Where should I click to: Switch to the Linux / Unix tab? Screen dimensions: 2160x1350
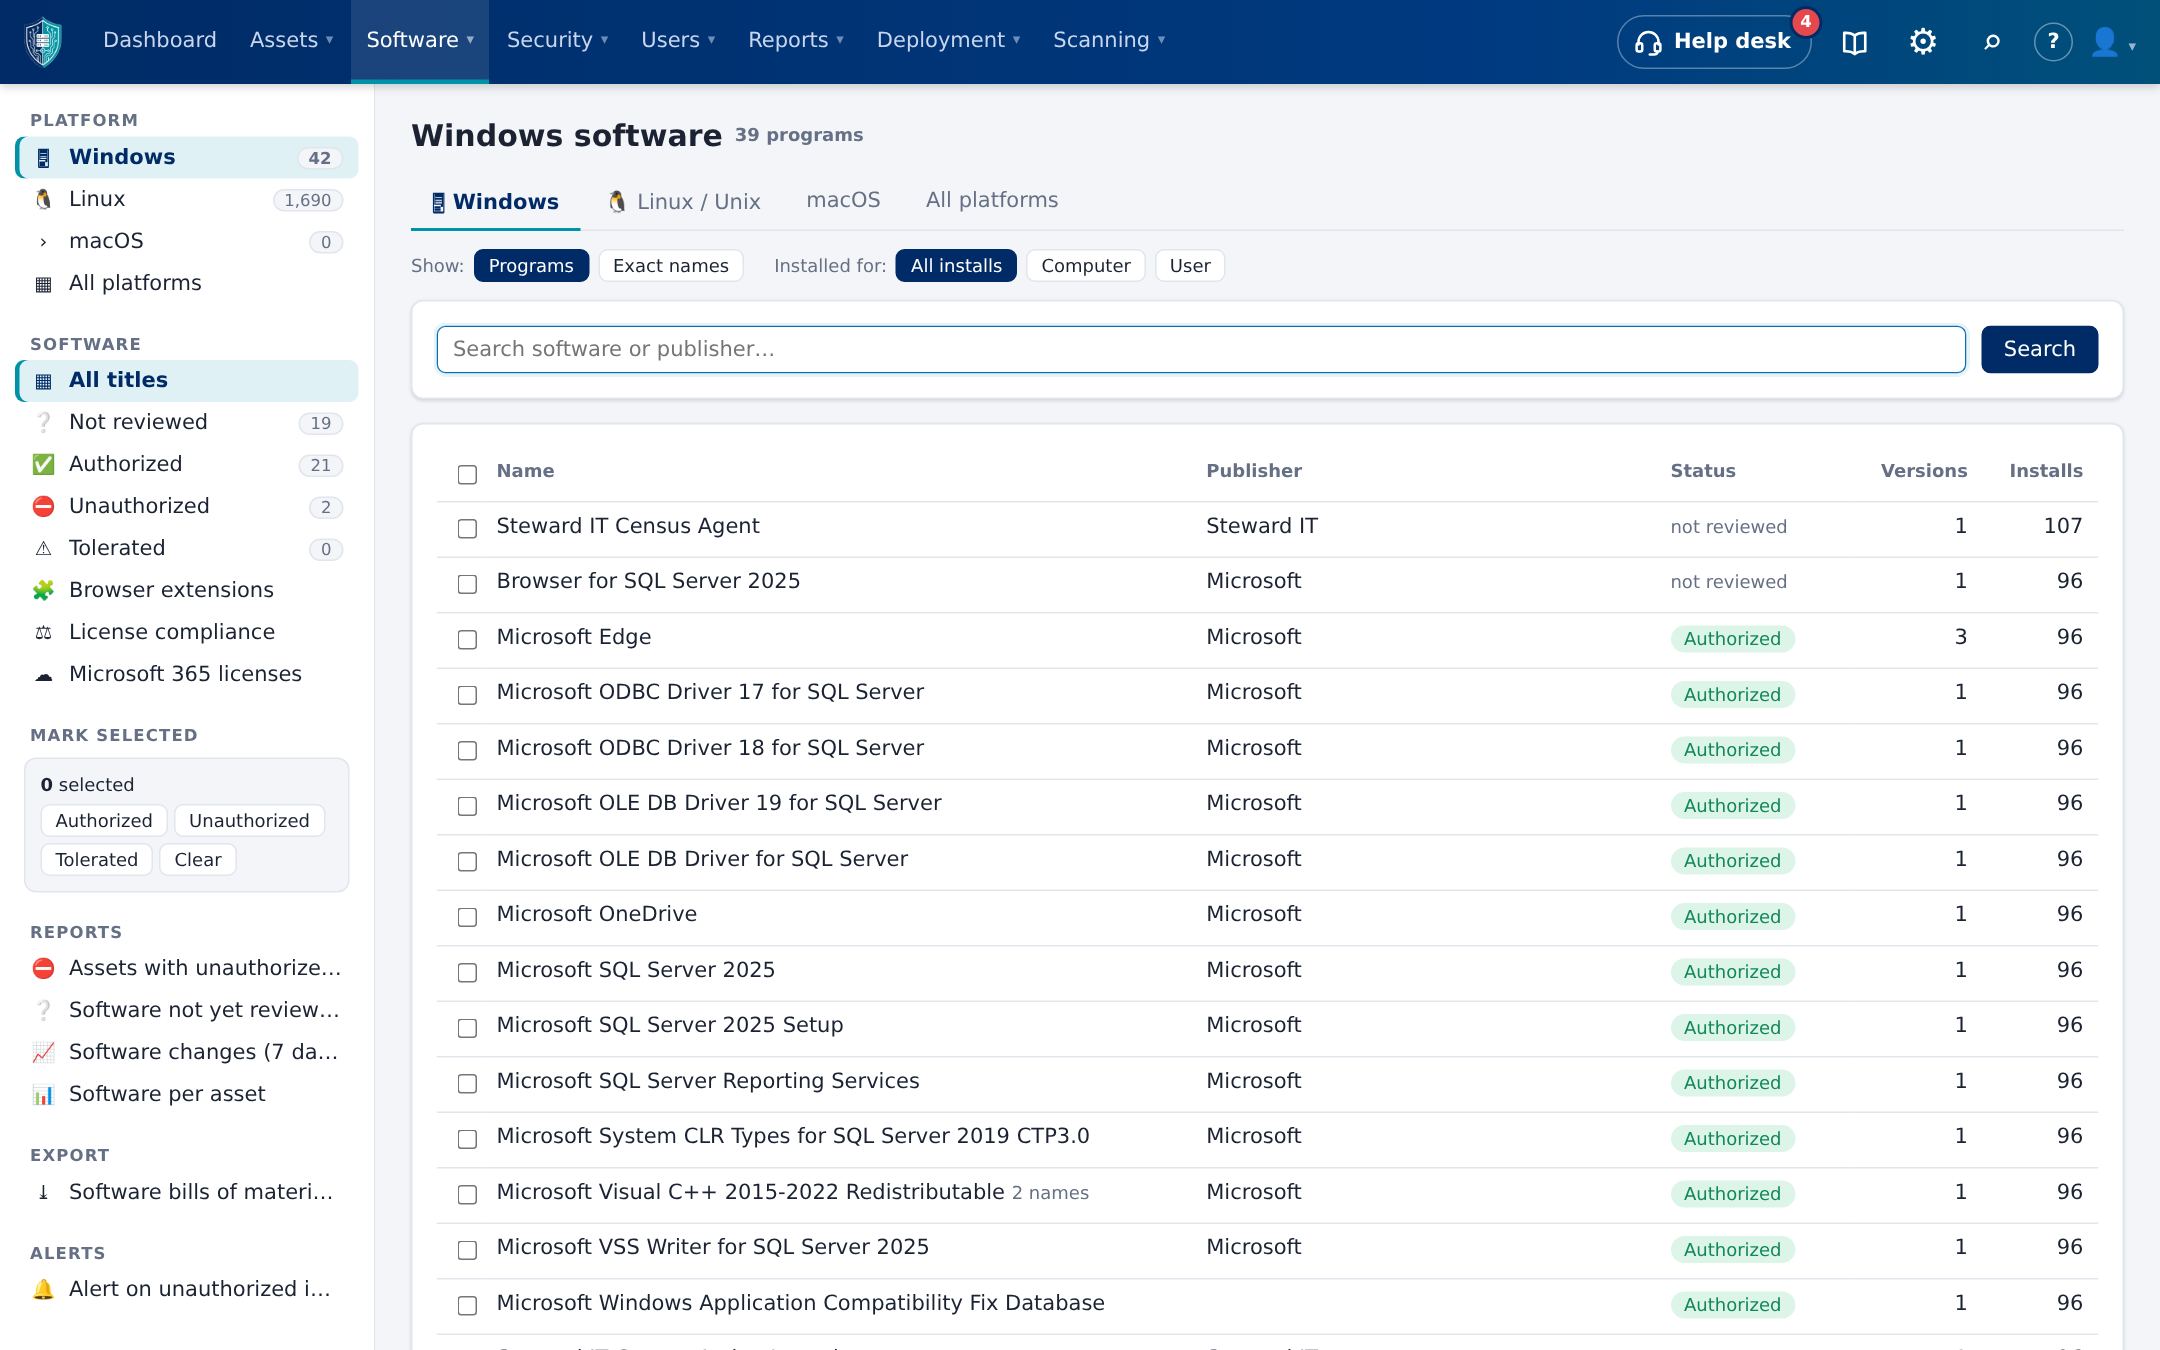click(x=684, y=201)
